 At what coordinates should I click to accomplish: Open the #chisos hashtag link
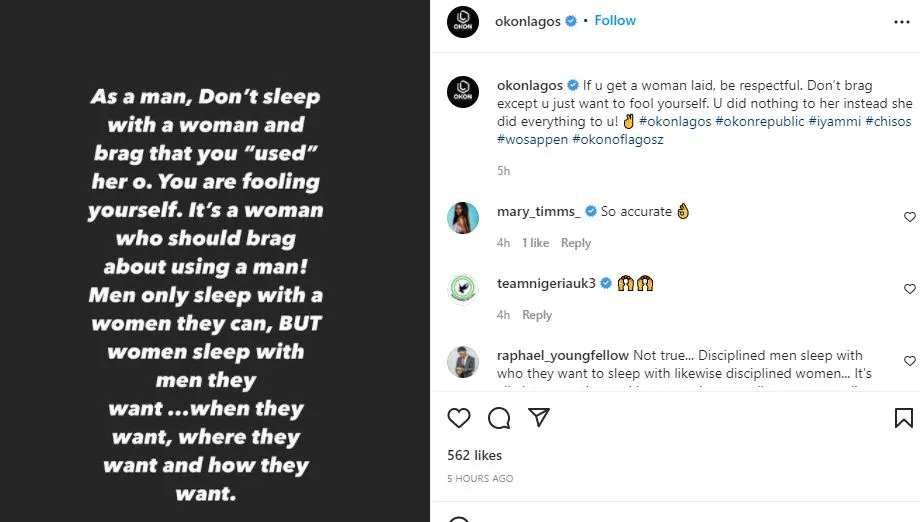(x=887, y=121)
